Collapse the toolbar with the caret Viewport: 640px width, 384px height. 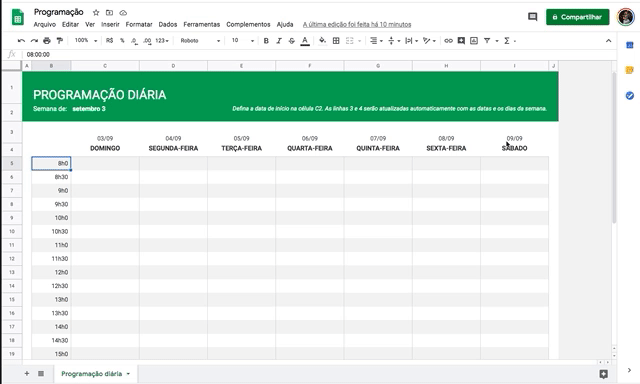coord(608,41)
